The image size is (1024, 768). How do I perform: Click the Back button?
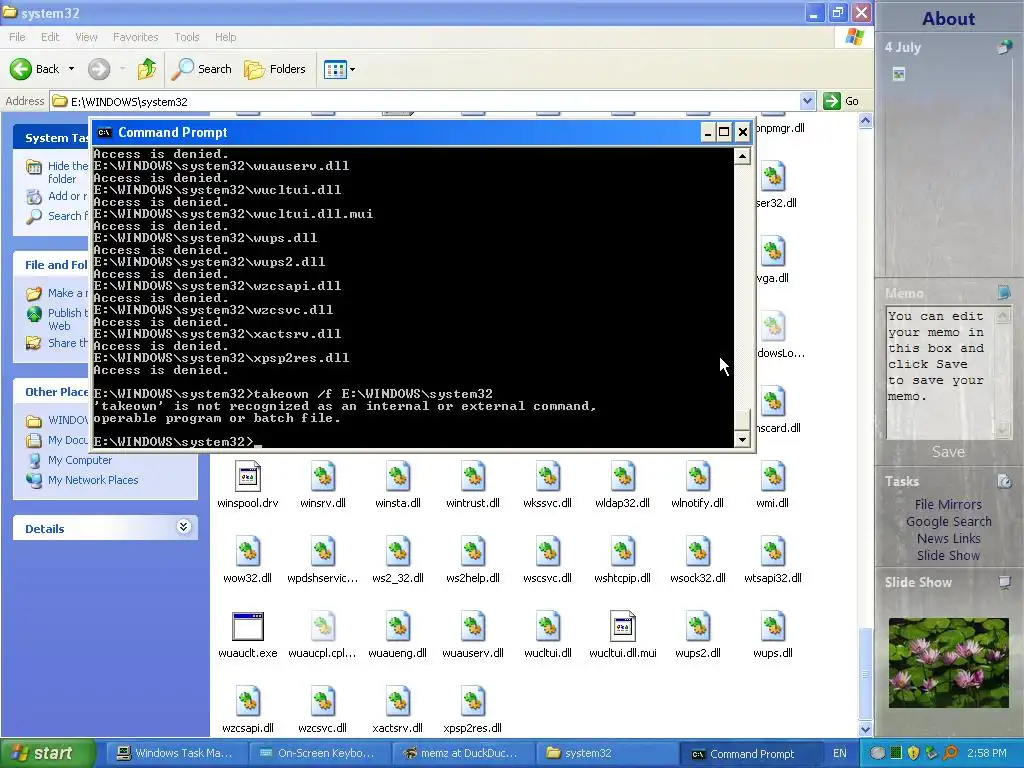36,69
